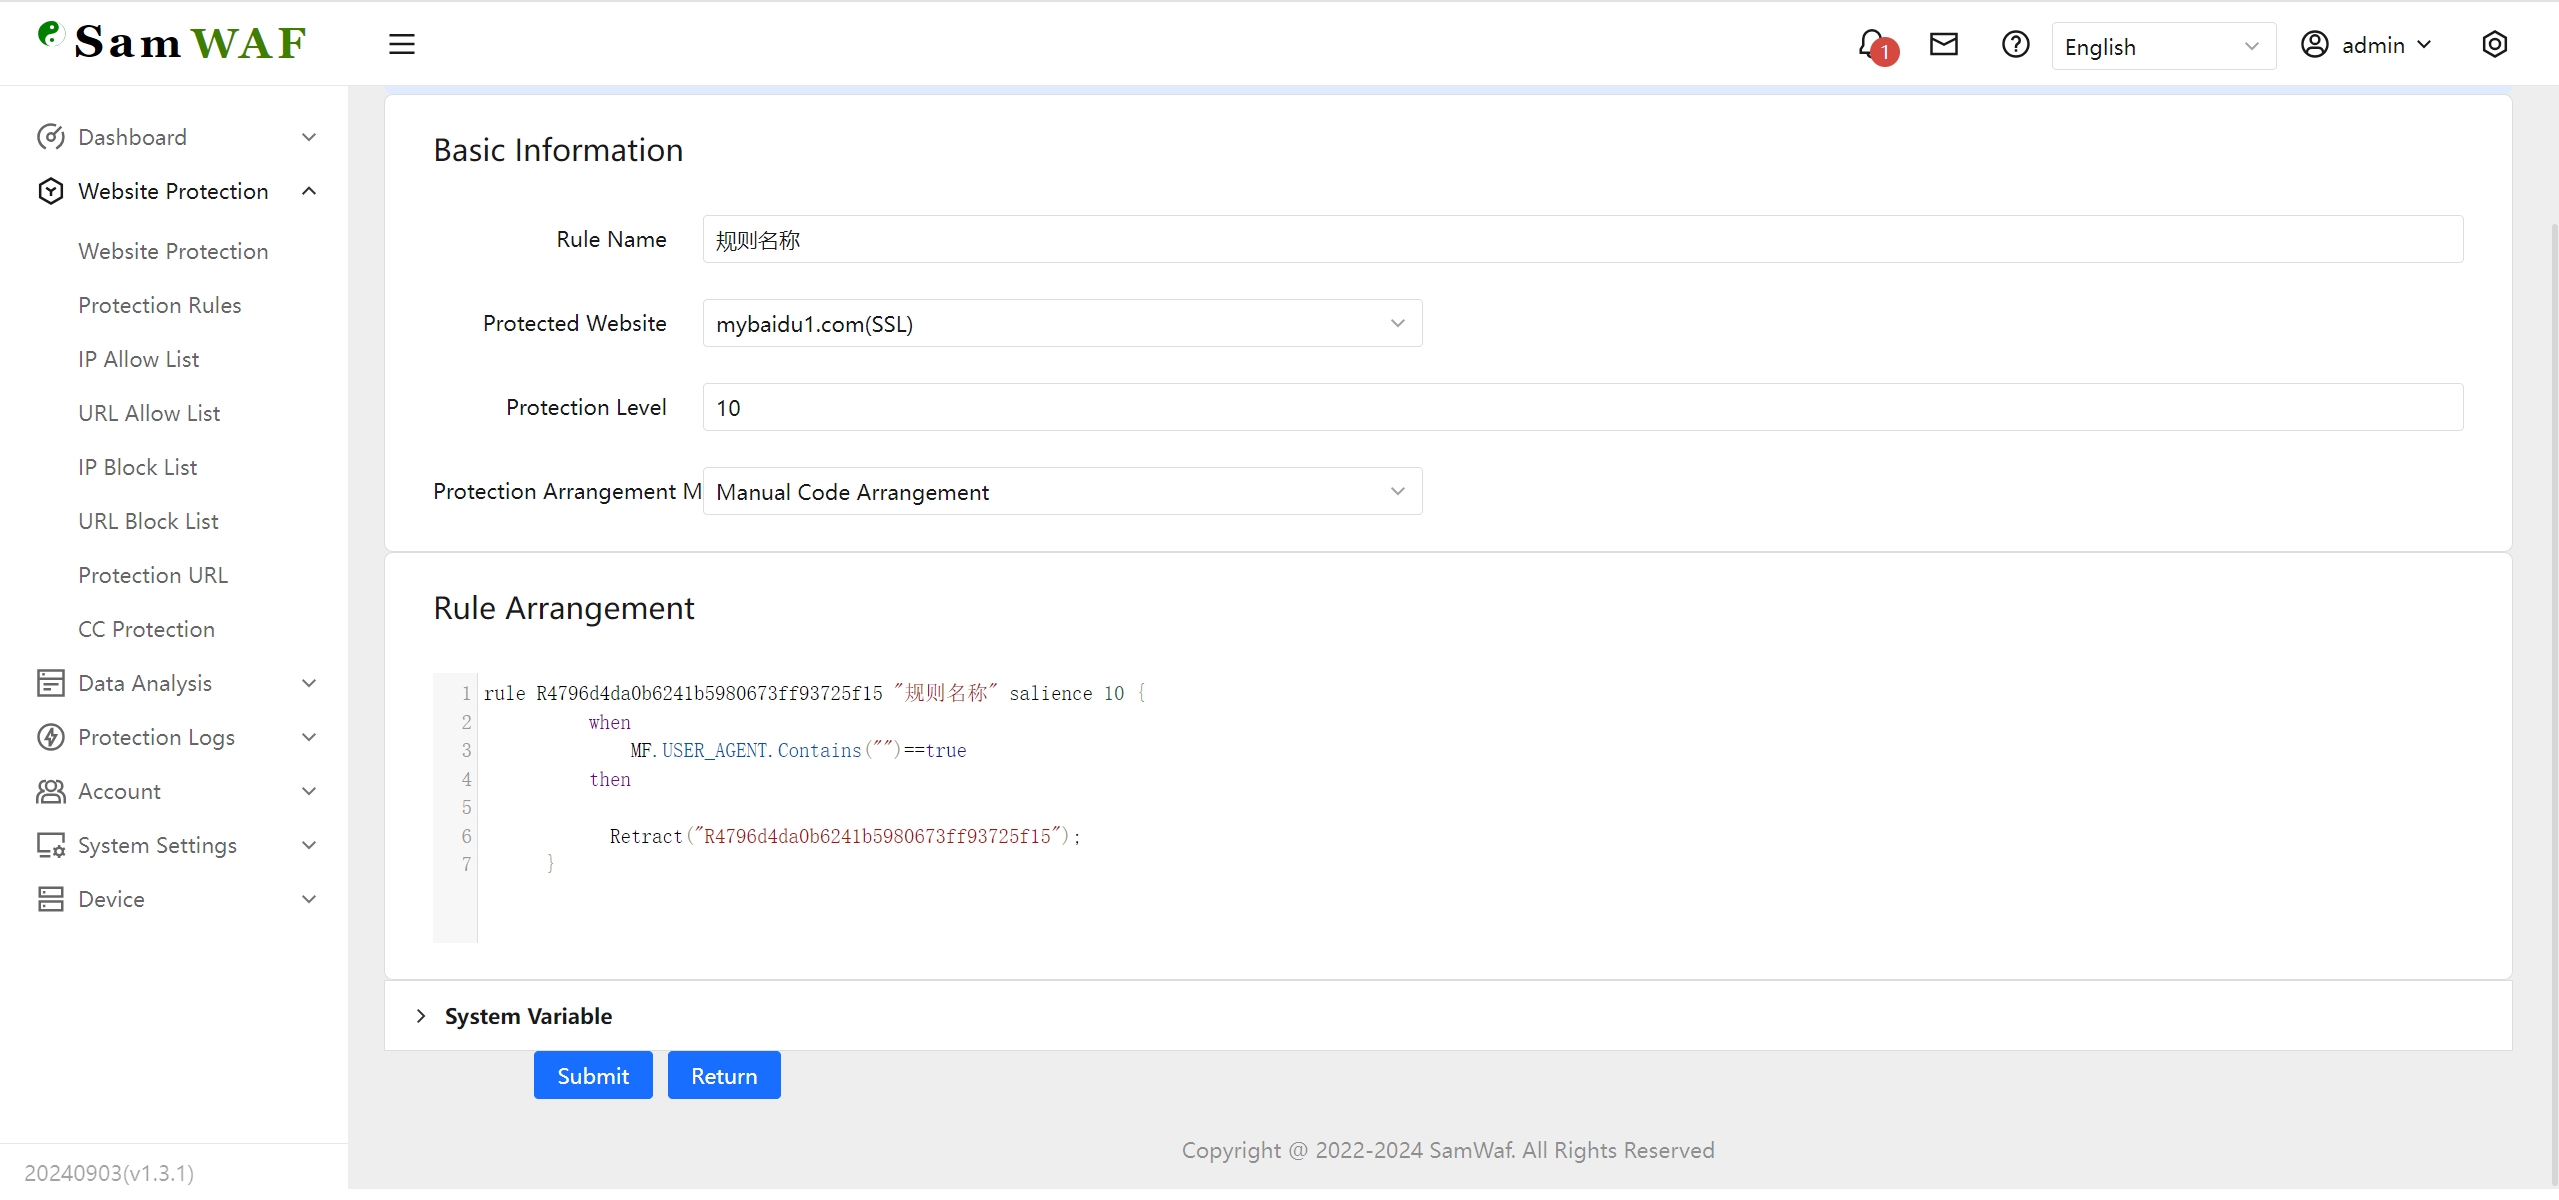
Task: Open the Protection Arrangement Mode dropdown
Action: (x=1062, y=491)
